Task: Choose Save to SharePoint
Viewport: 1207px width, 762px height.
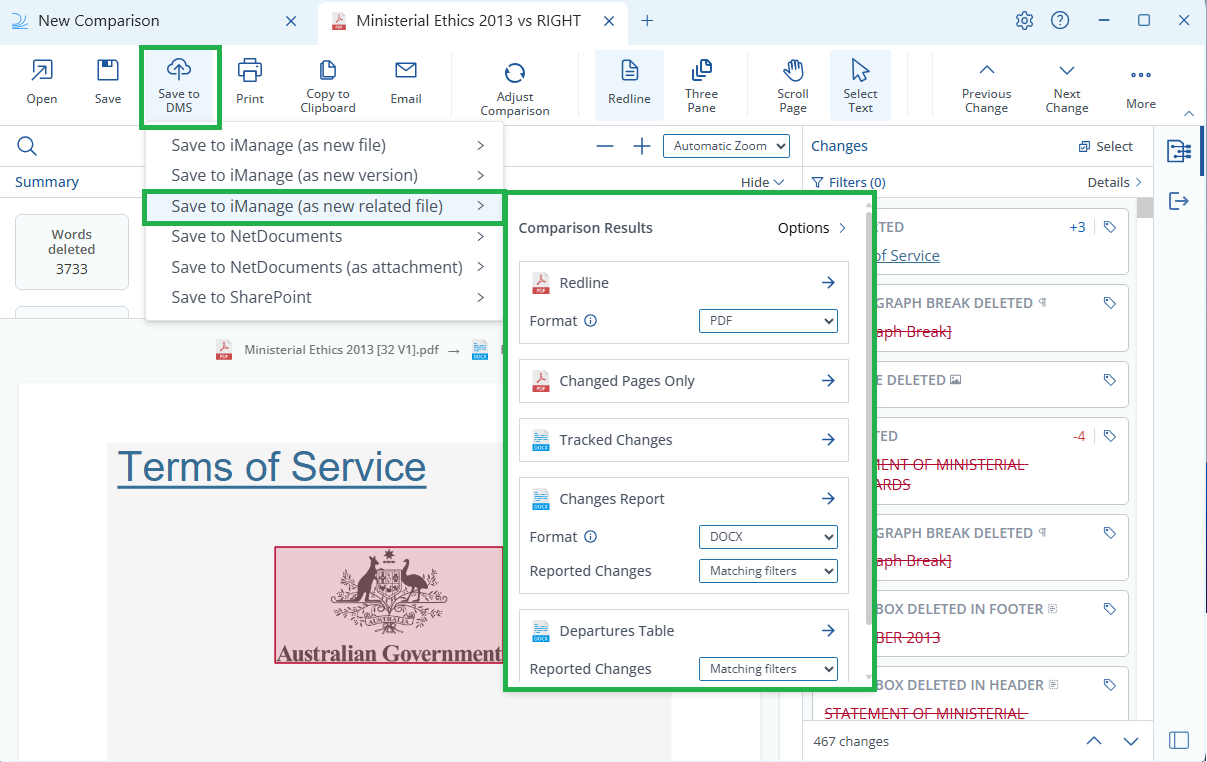Action: (x=324, y=297)
